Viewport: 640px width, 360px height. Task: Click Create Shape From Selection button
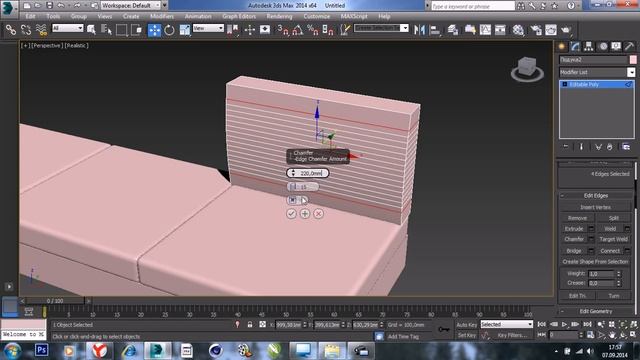click(x=596, y=262)
